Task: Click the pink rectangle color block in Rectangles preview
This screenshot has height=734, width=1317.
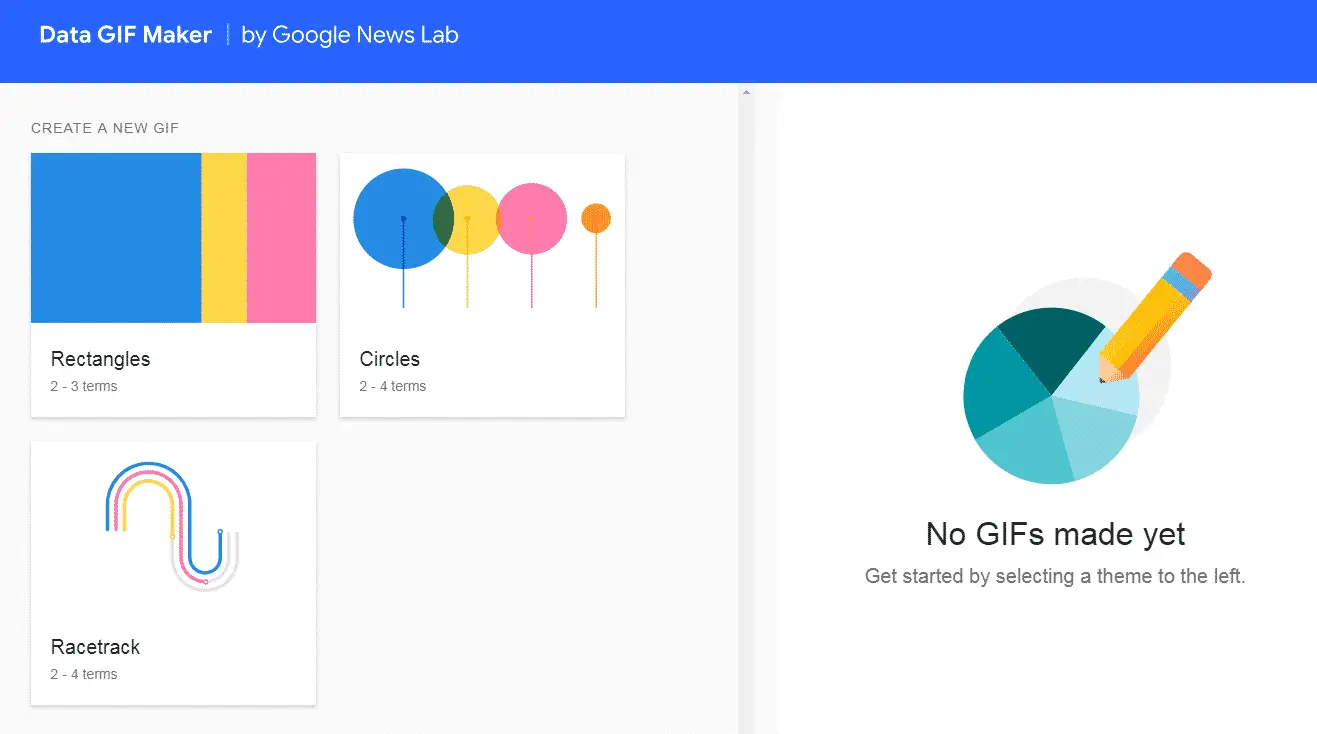Action: click(283, 237)
